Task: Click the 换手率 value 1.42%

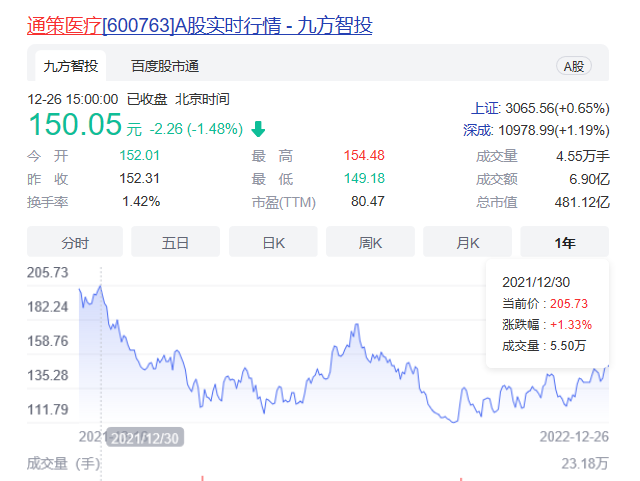Action: click(x=141, y=201)
